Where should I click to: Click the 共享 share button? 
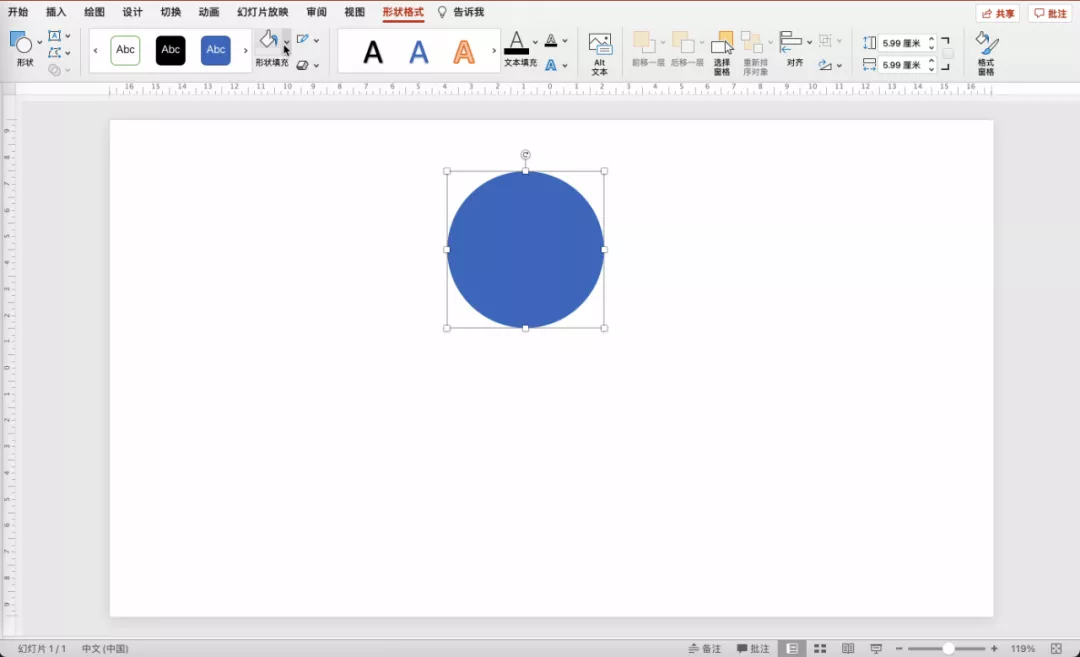(998, 14)
